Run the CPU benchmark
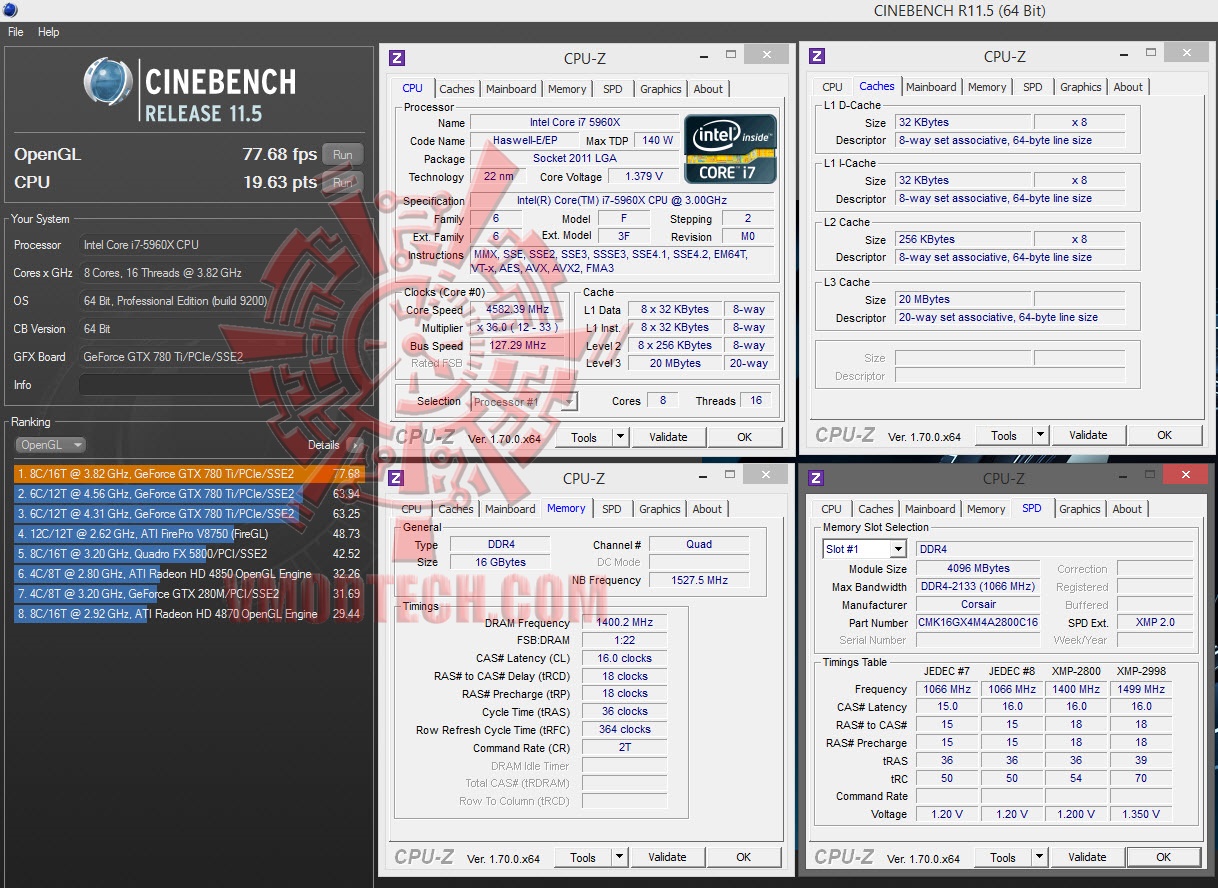Image resolution: width=1218 pixels, height=888 pixels. point(343,182)
